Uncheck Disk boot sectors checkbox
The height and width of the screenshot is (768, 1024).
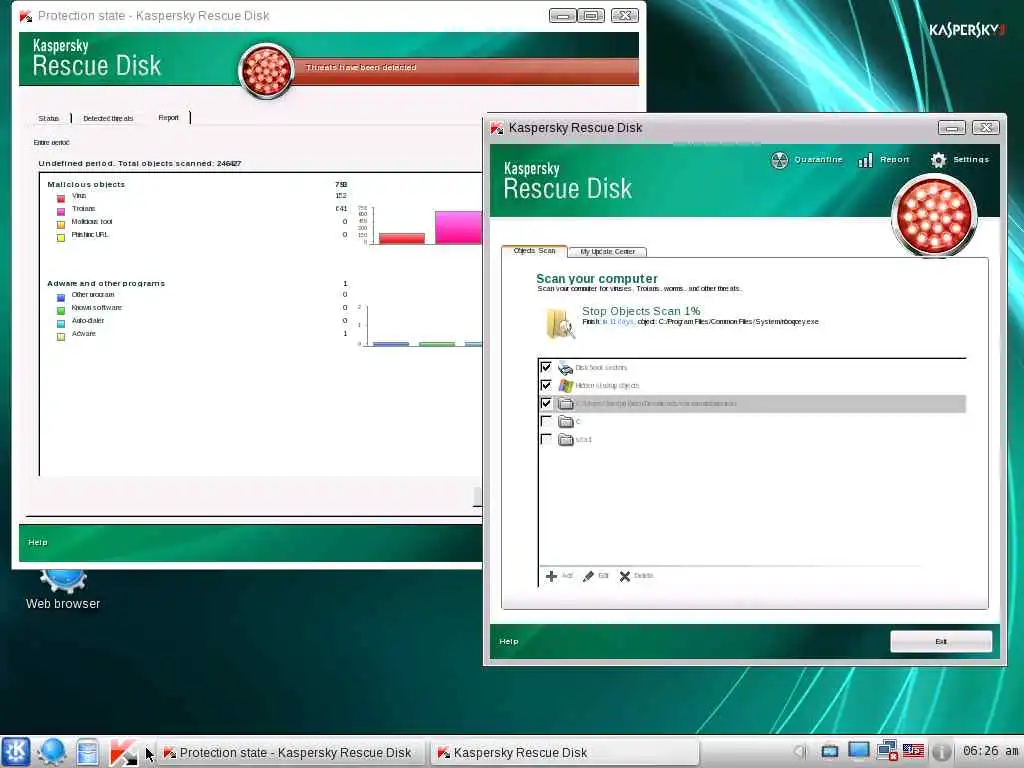coord(546,367)
